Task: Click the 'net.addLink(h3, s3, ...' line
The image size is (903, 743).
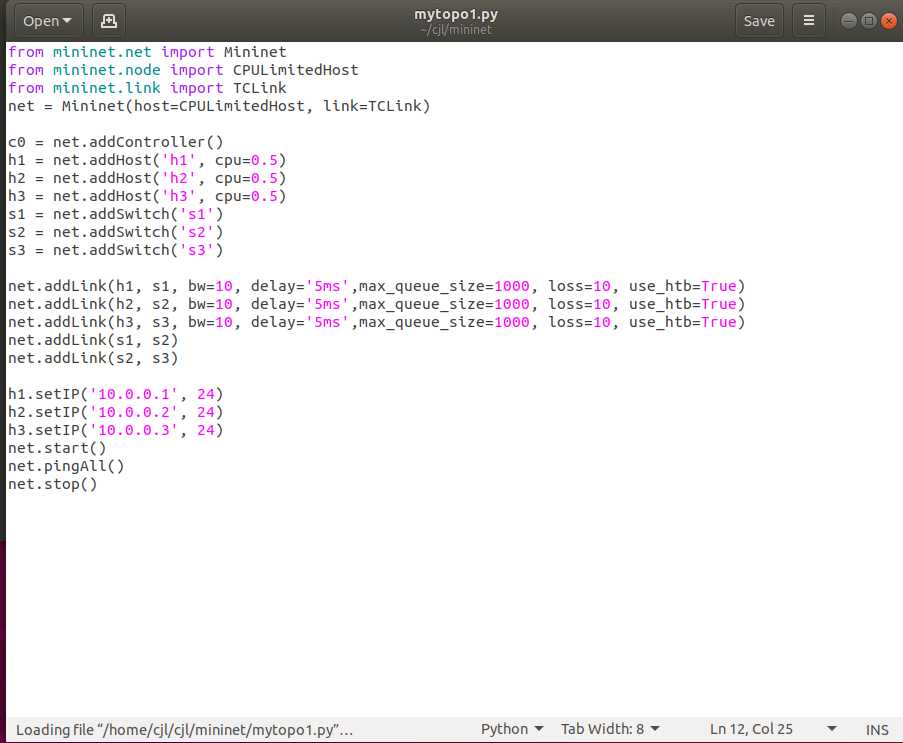Action: coord(377,322)
